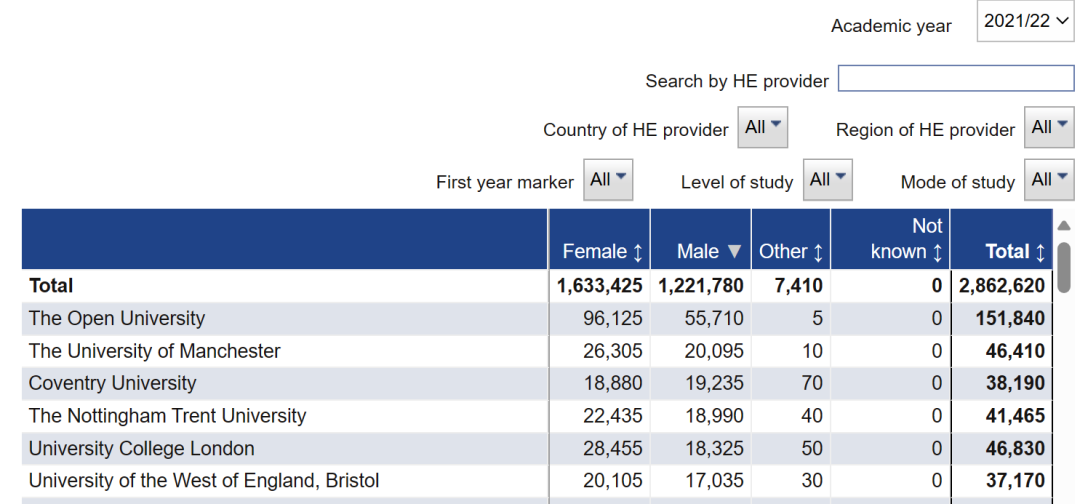Click UCL male count 18,325

[714, 449]
